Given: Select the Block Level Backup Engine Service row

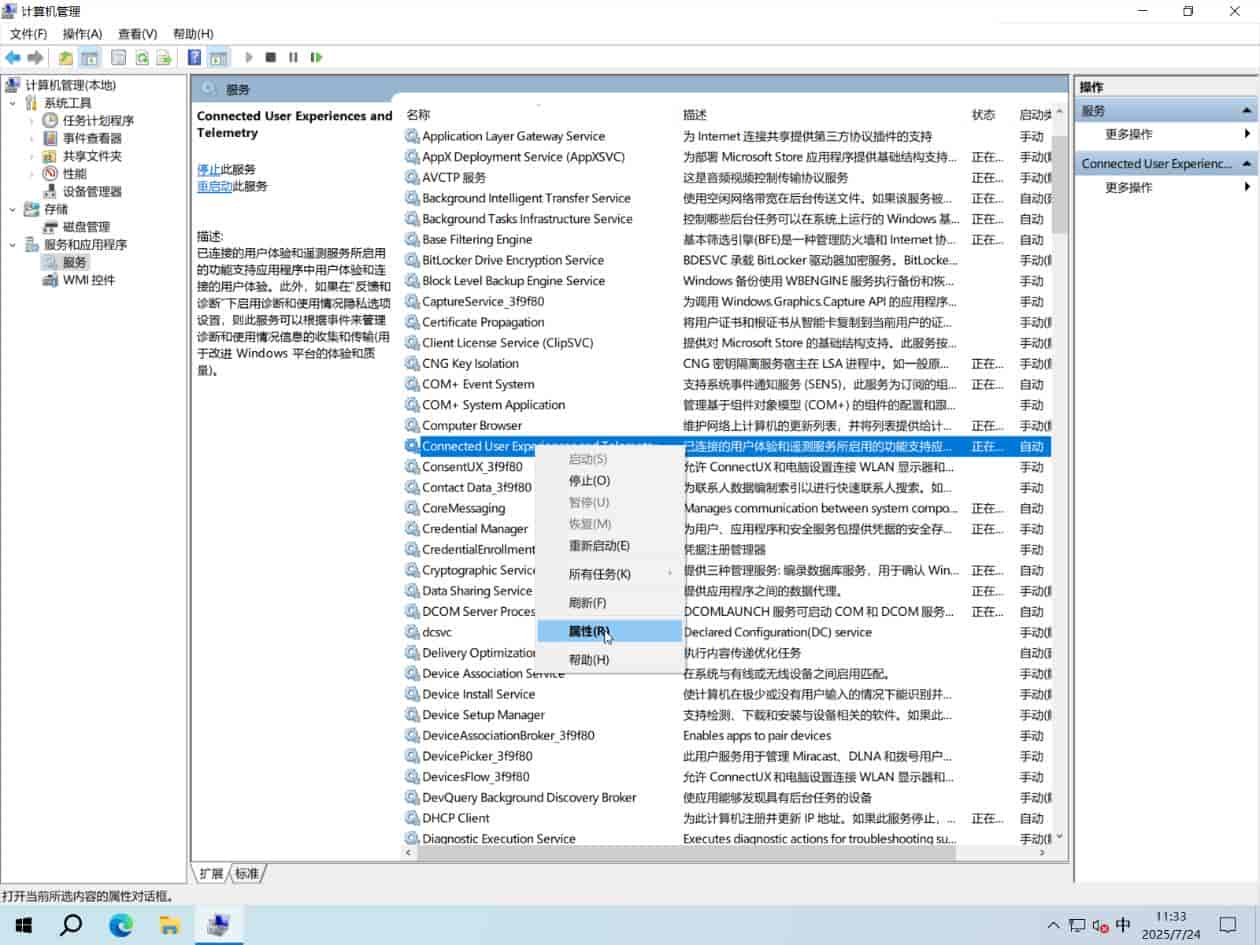Looking at the screenshot, I should coord(727,281).
